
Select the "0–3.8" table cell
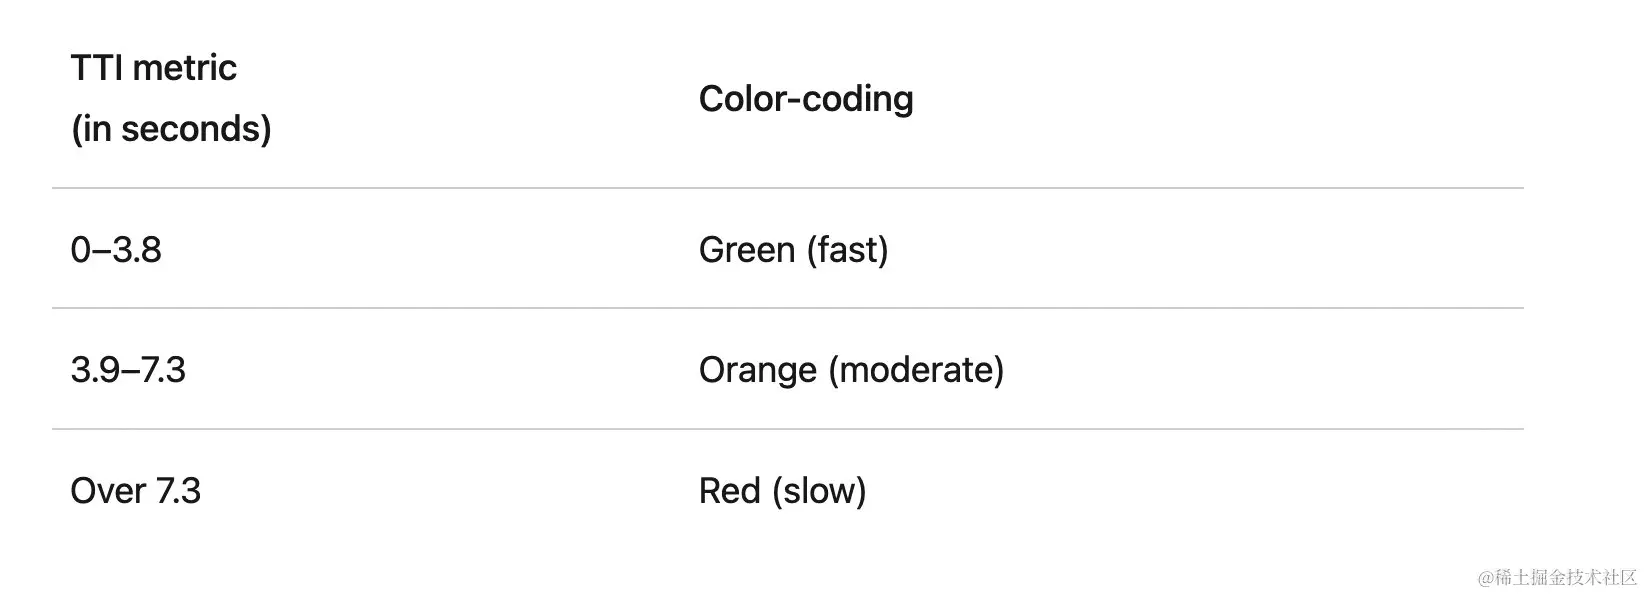pos(116,249)
